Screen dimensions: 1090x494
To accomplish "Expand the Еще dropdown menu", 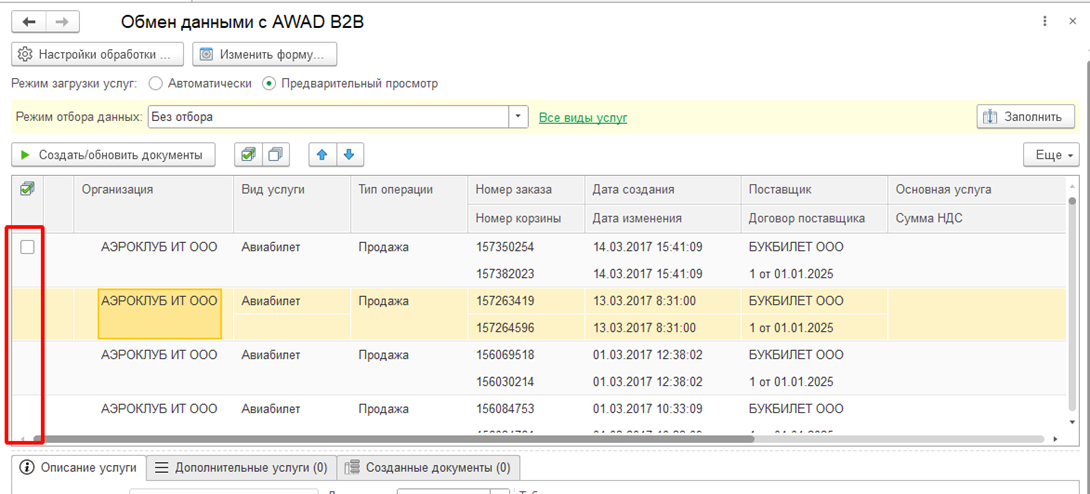I will pyautogui.click(x=1050, y=155).
